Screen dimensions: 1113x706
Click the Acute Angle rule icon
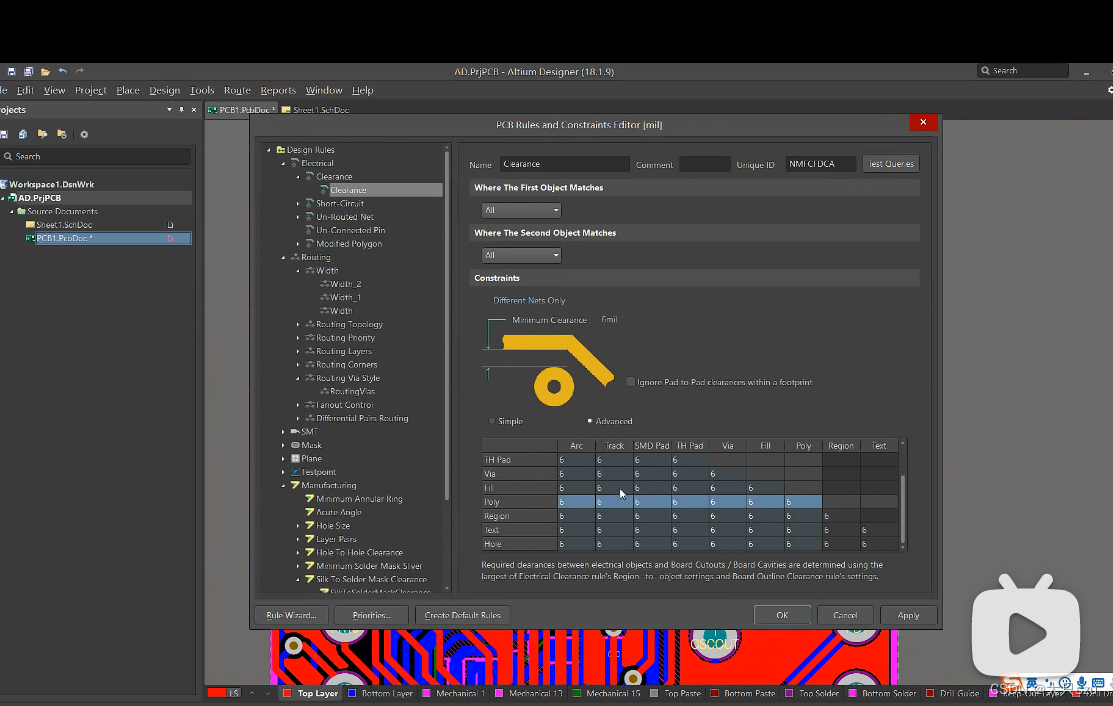[309, 512]
